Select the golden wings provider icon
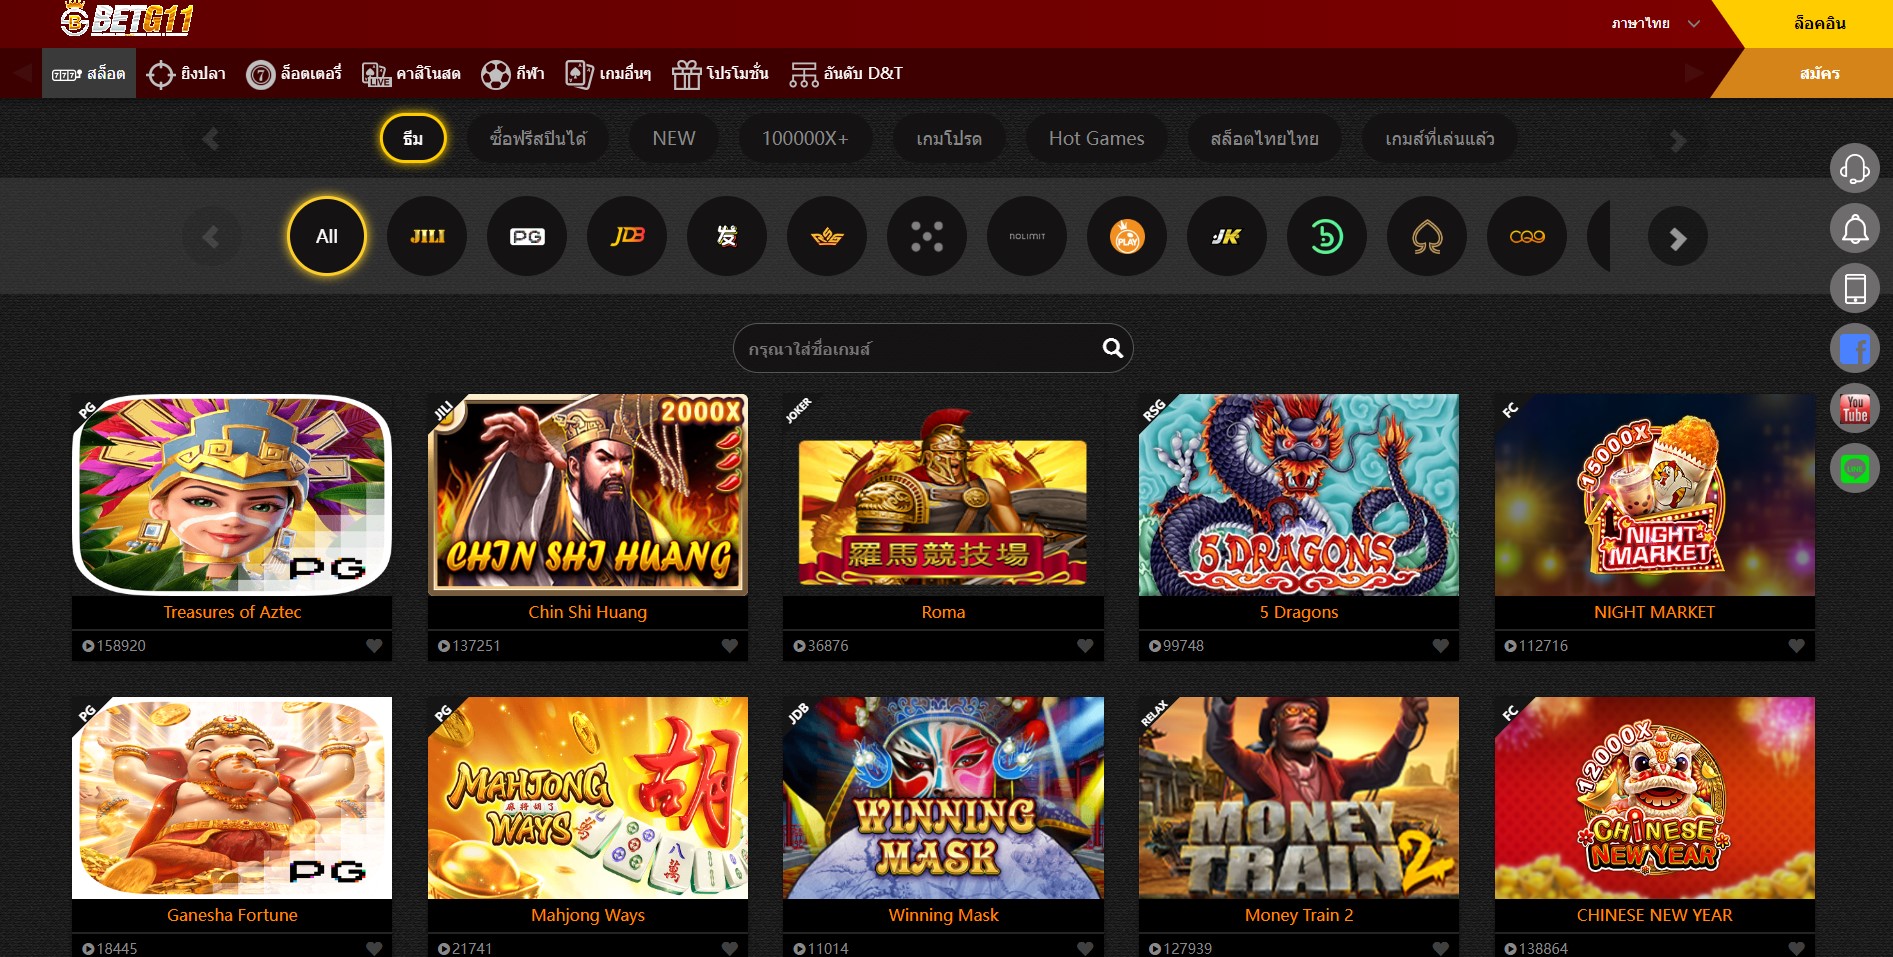Screen dimensions: 1893x957 point(827,237)
